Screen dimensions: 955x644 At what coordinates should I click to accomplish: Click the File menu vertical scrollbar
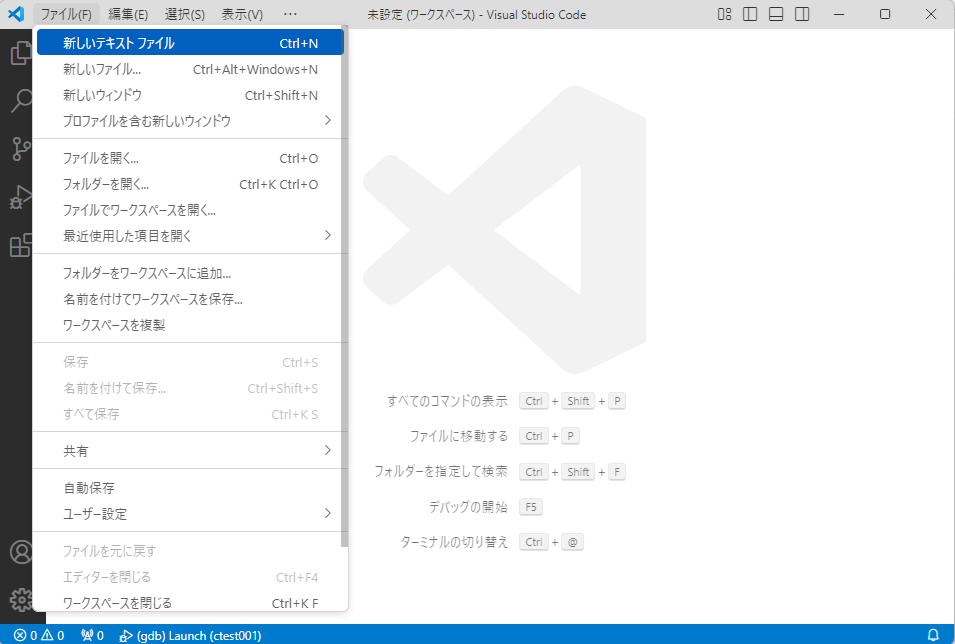(x=345, y=286)
